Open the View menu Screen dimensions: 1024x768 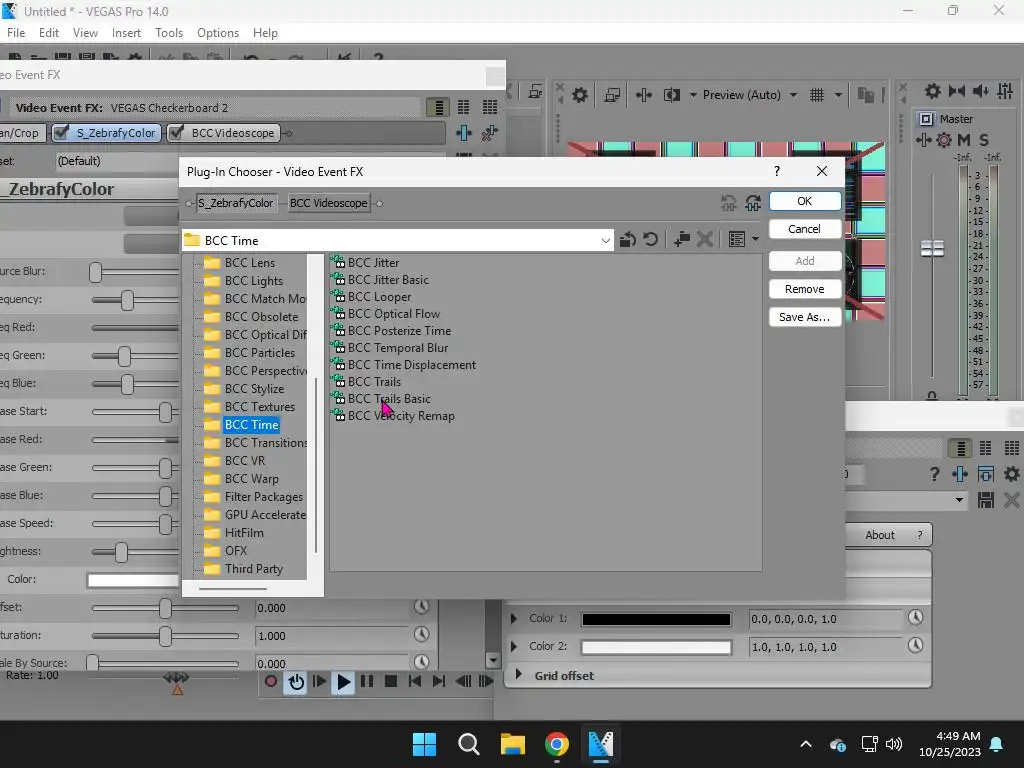coord(86,33)
